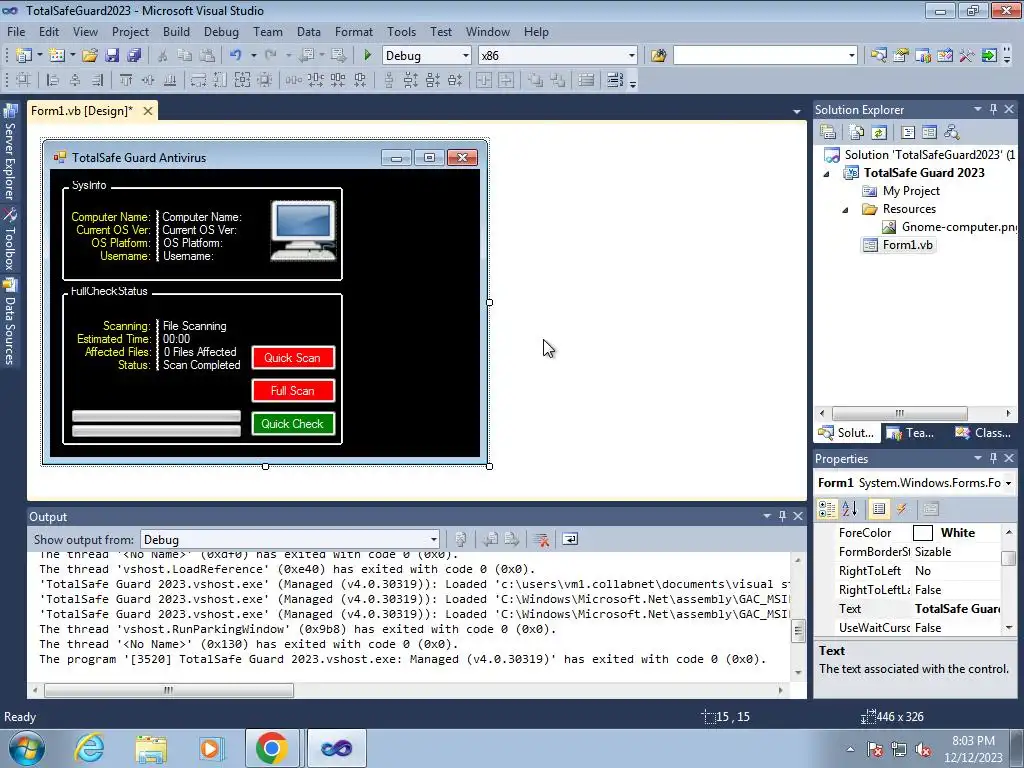
Task: Click the Undo arrow icon
Action: [236, 56]
